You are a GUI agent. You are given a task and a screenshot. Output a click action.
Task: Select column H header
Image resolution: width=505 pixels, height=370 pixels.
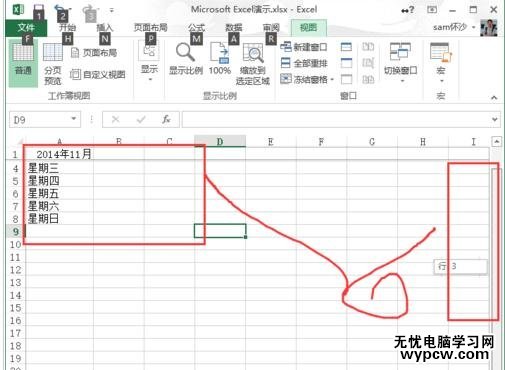[x=423, y=142]
